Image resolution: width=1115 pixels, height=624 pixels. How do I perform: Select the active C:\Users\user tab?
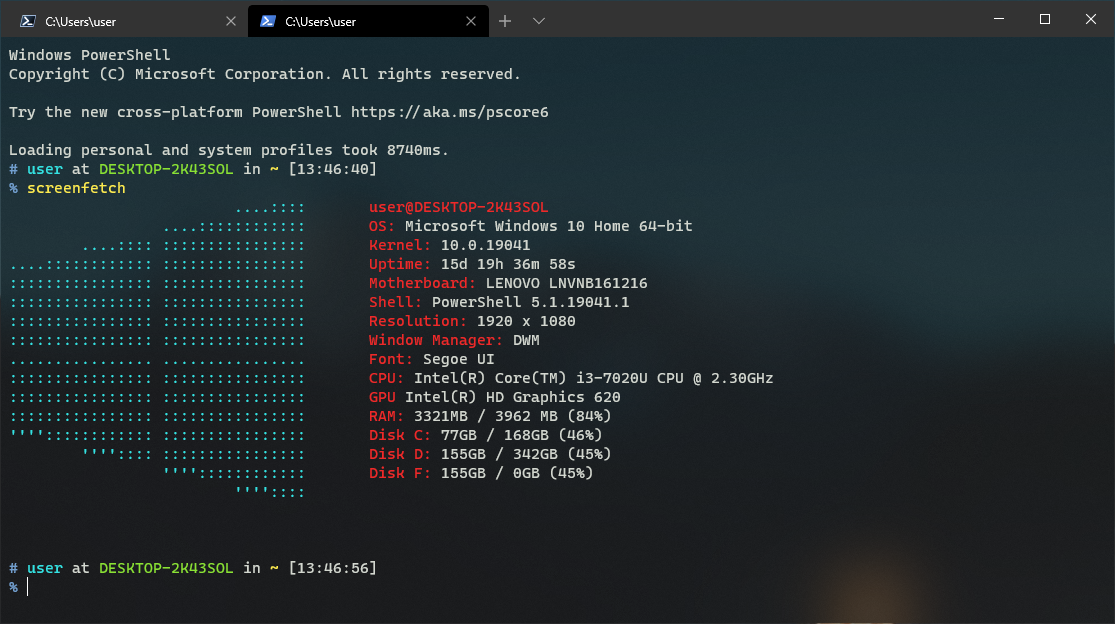click(368, 21)
